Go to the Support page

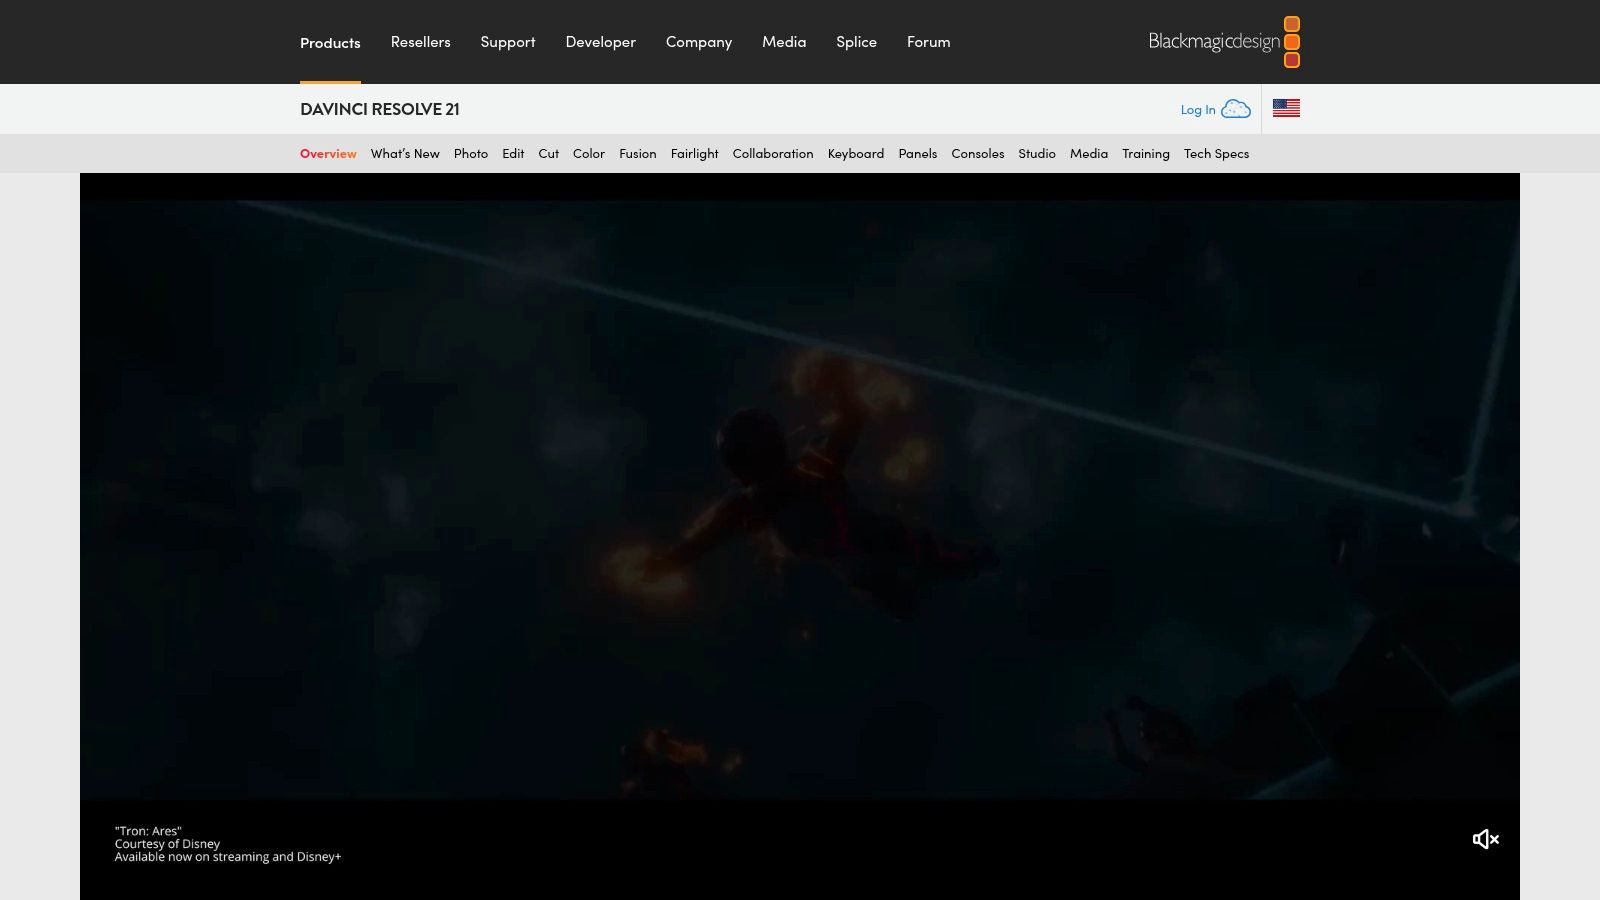[x=508, y=42]
